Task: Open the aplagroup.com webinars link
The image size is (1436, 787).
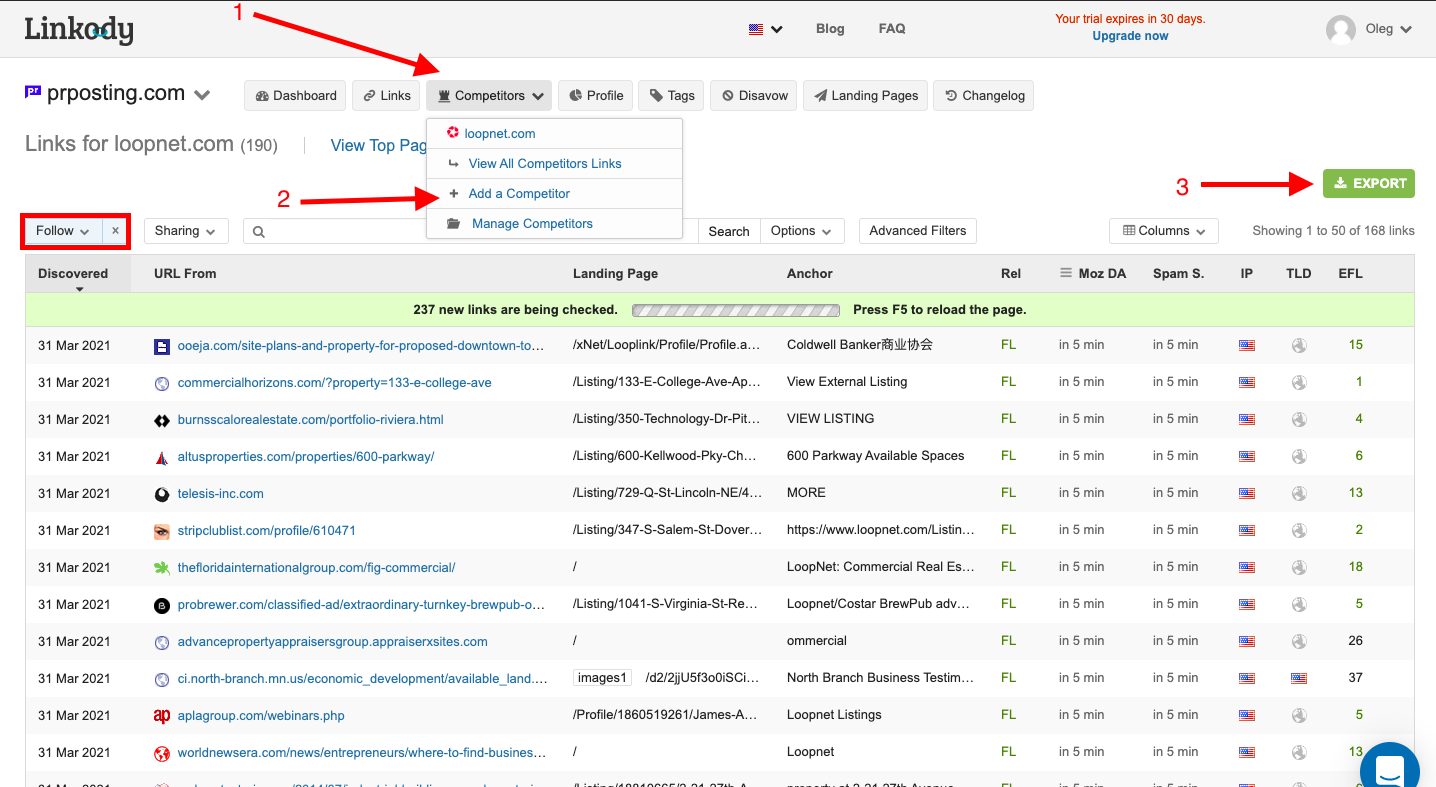Action: click(261, 716)
